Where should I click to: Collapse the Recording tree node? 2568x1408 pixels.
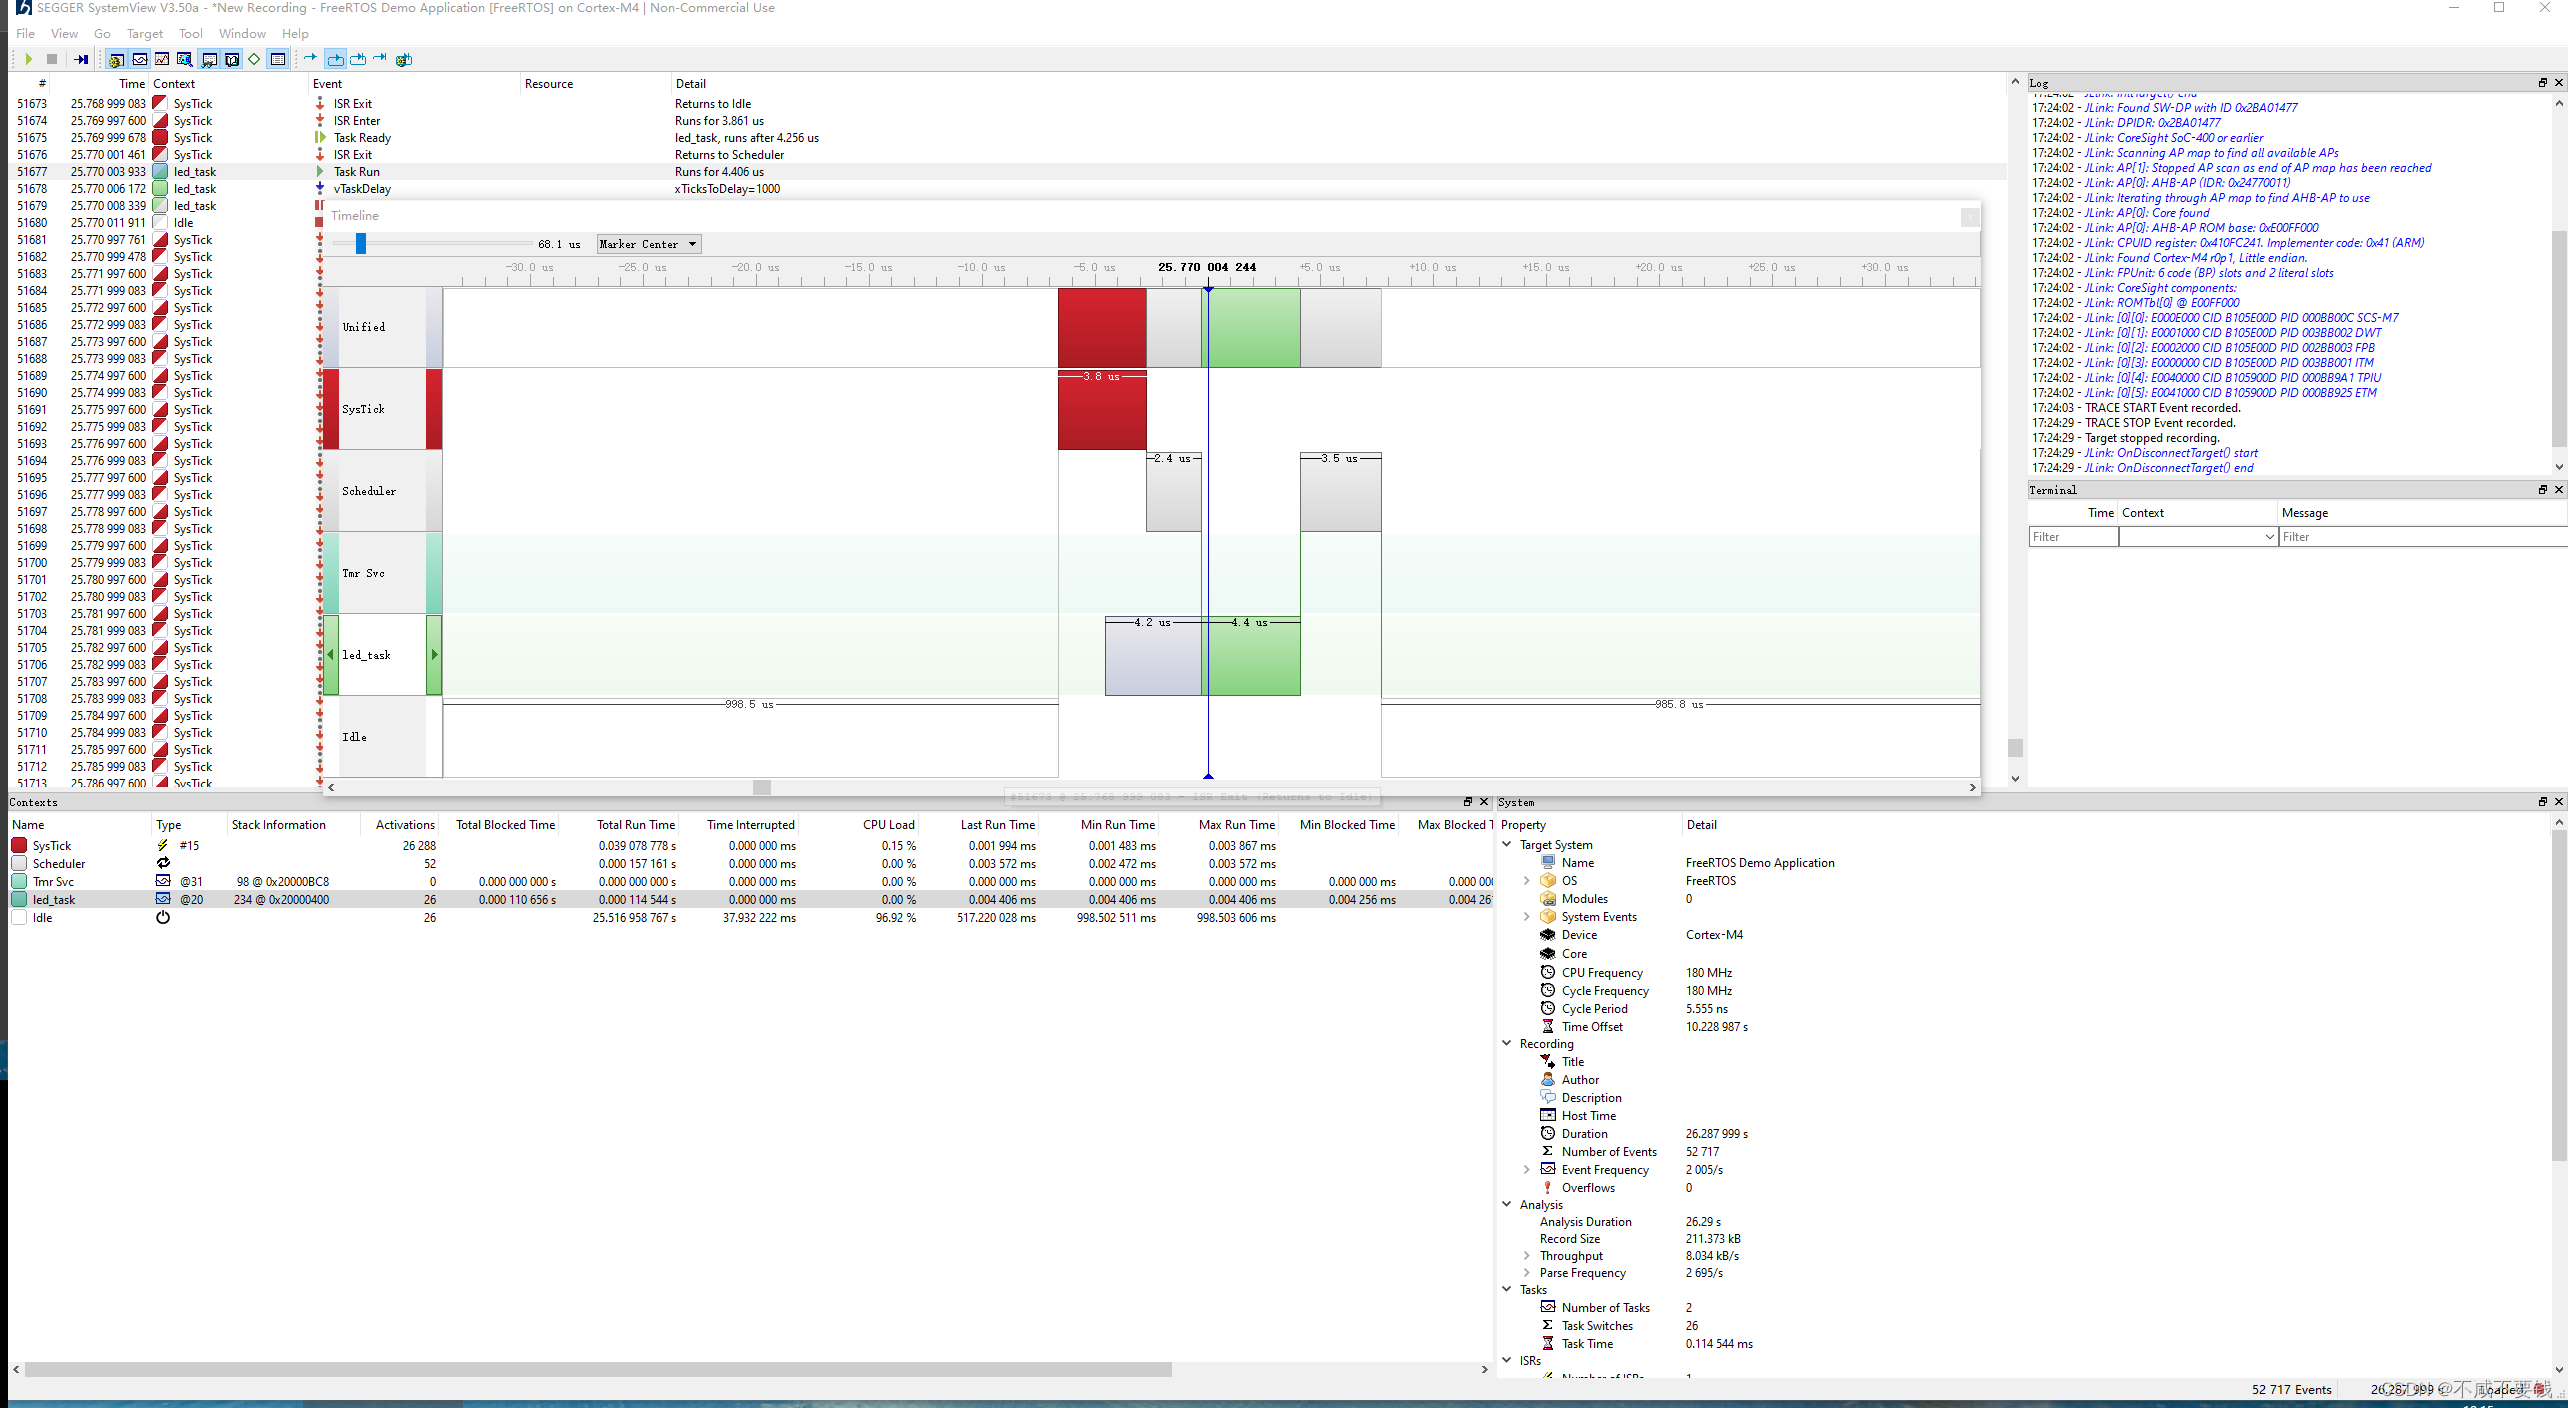point(1507,1043)
